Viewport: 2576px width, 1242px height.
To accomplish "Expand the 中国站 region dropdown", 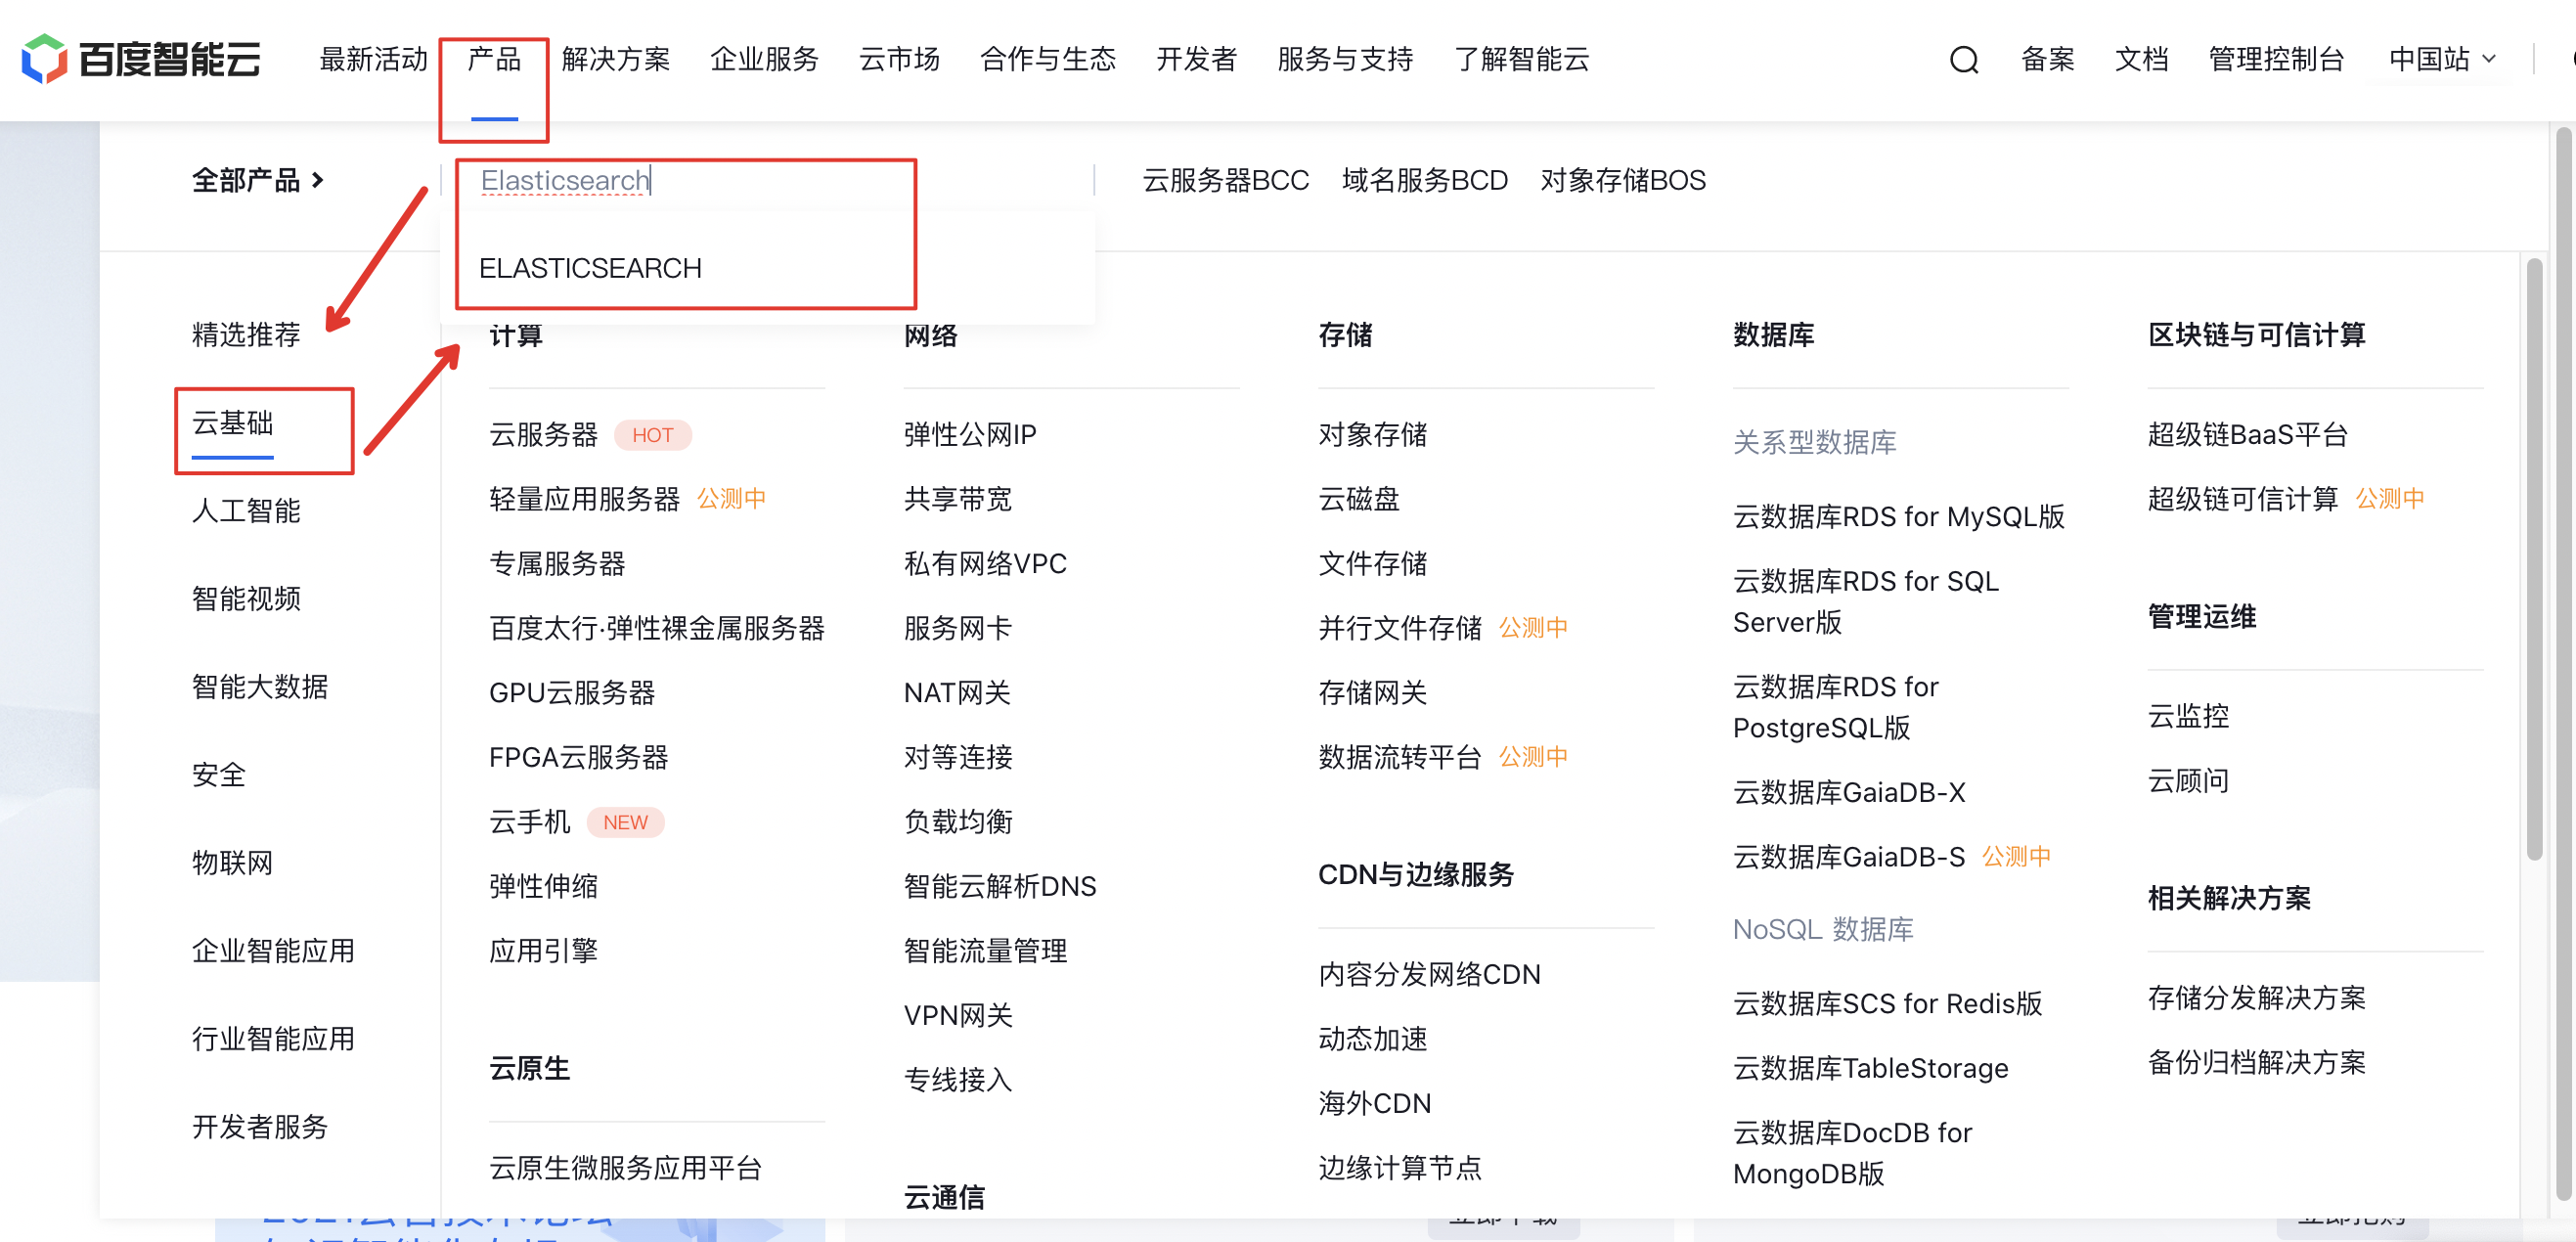I will [x=2442, y=59].
